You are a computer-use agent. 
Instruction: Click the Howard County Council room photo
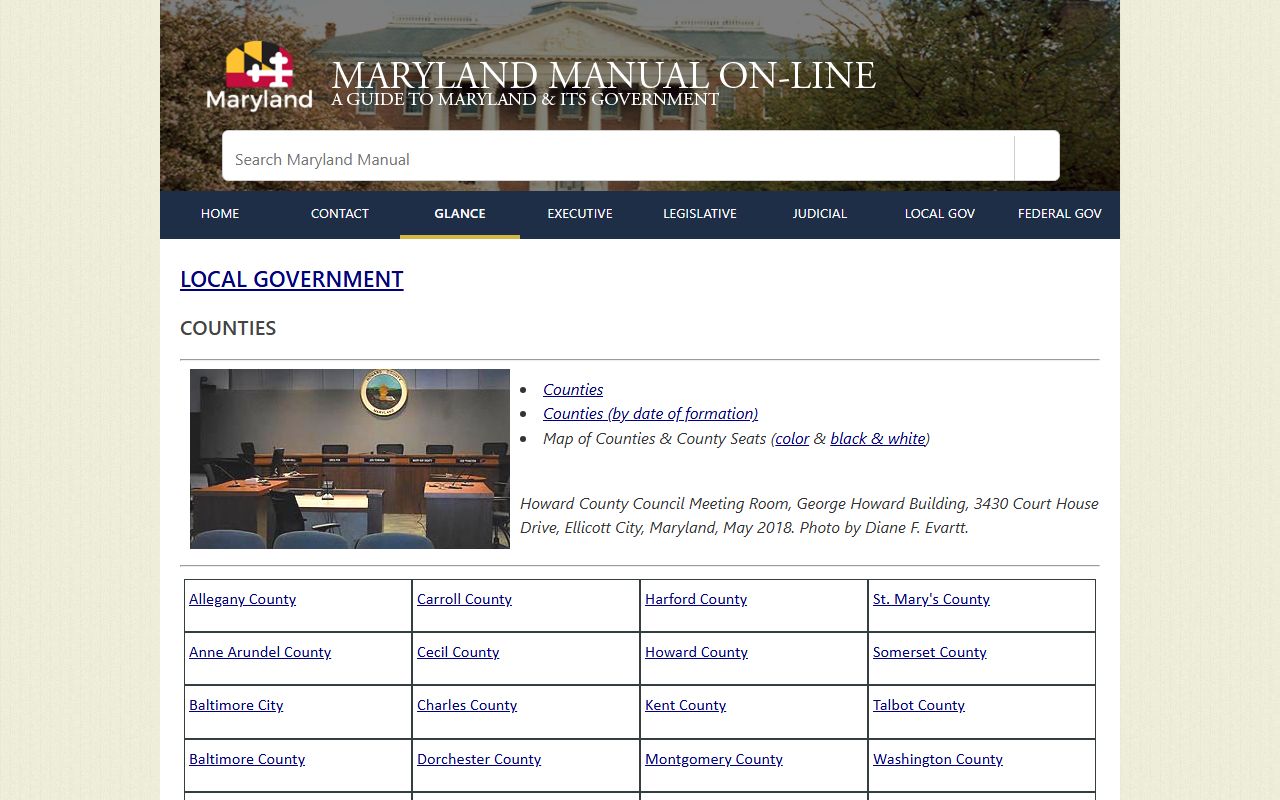(350, 459)
